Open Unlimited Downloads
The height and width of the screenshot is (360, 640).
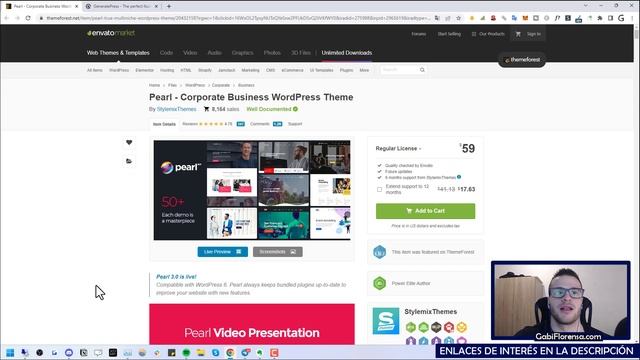coord(347,53)
